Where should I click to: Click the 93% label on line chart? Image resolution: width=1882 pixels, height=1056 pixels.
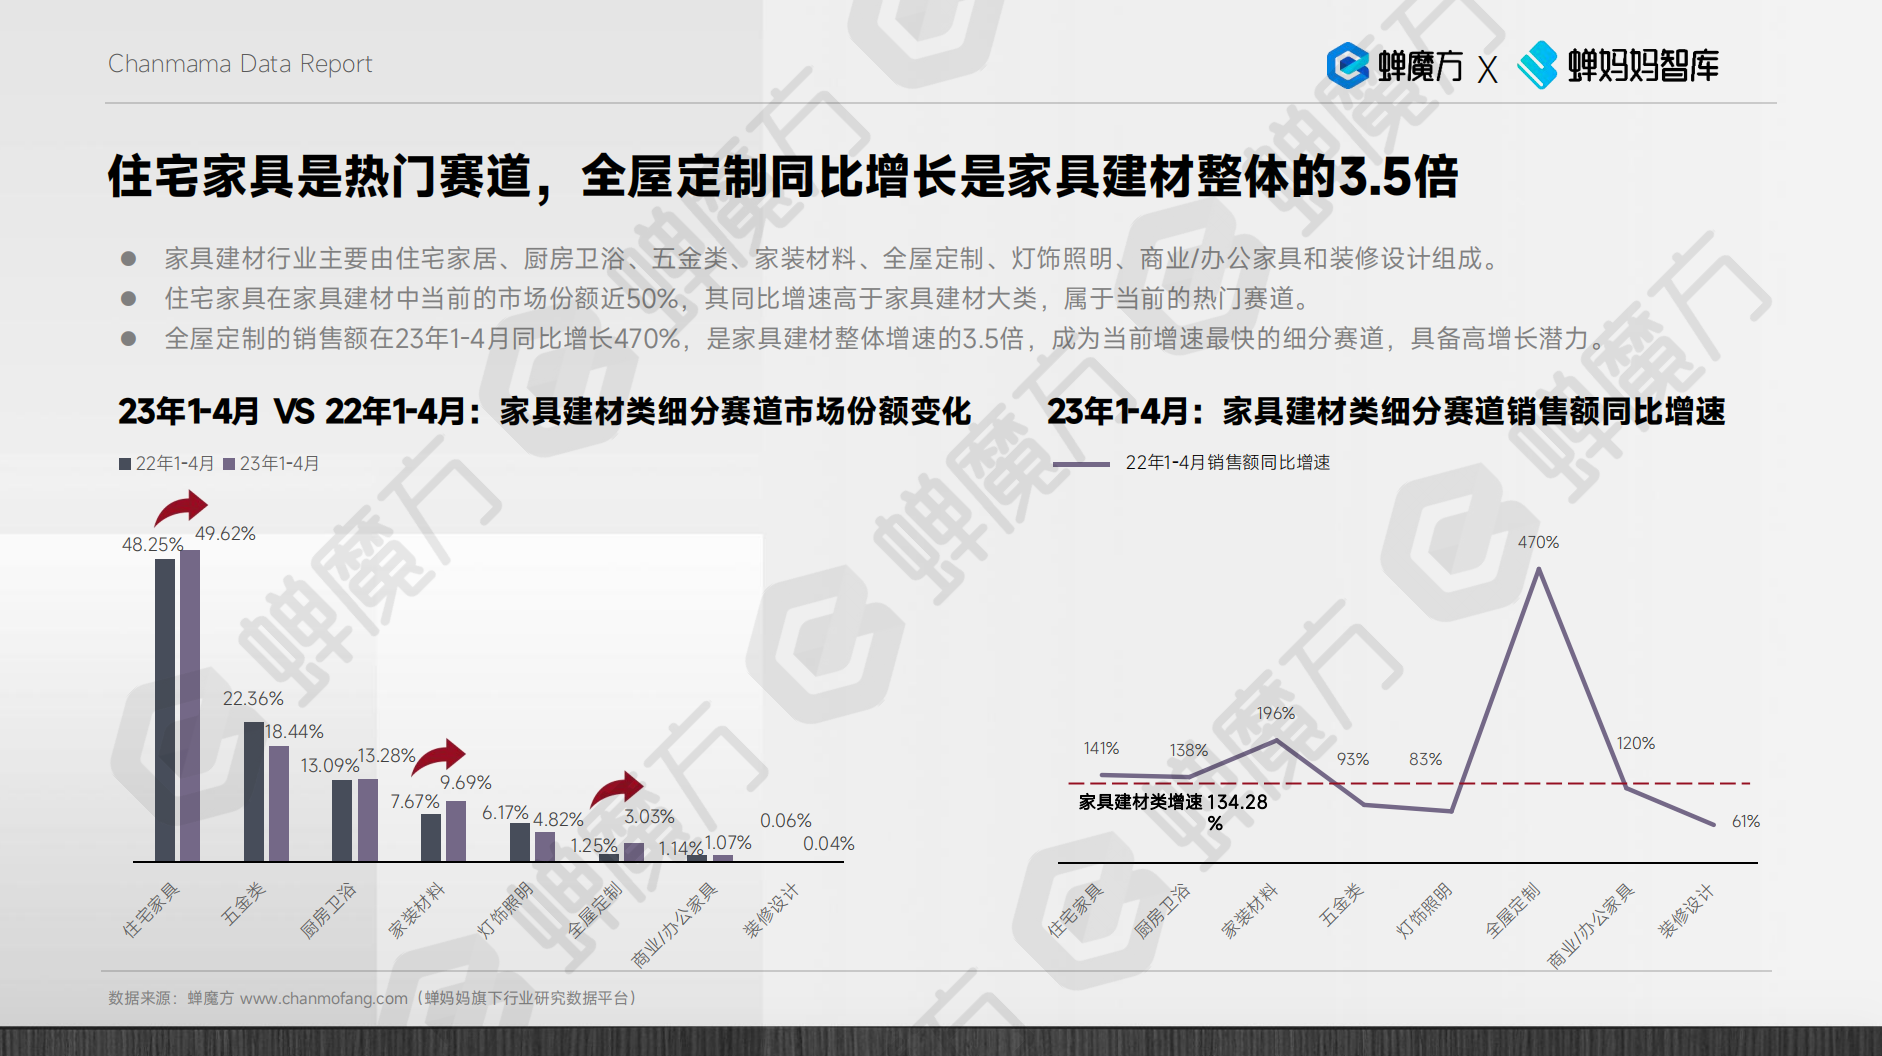tap(1353, 760)
